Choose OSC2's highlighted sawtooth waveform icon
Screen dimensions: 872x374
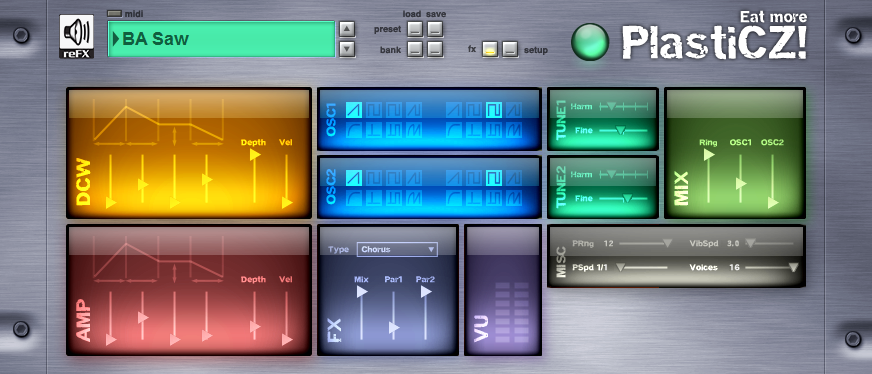tap(354, 178)
